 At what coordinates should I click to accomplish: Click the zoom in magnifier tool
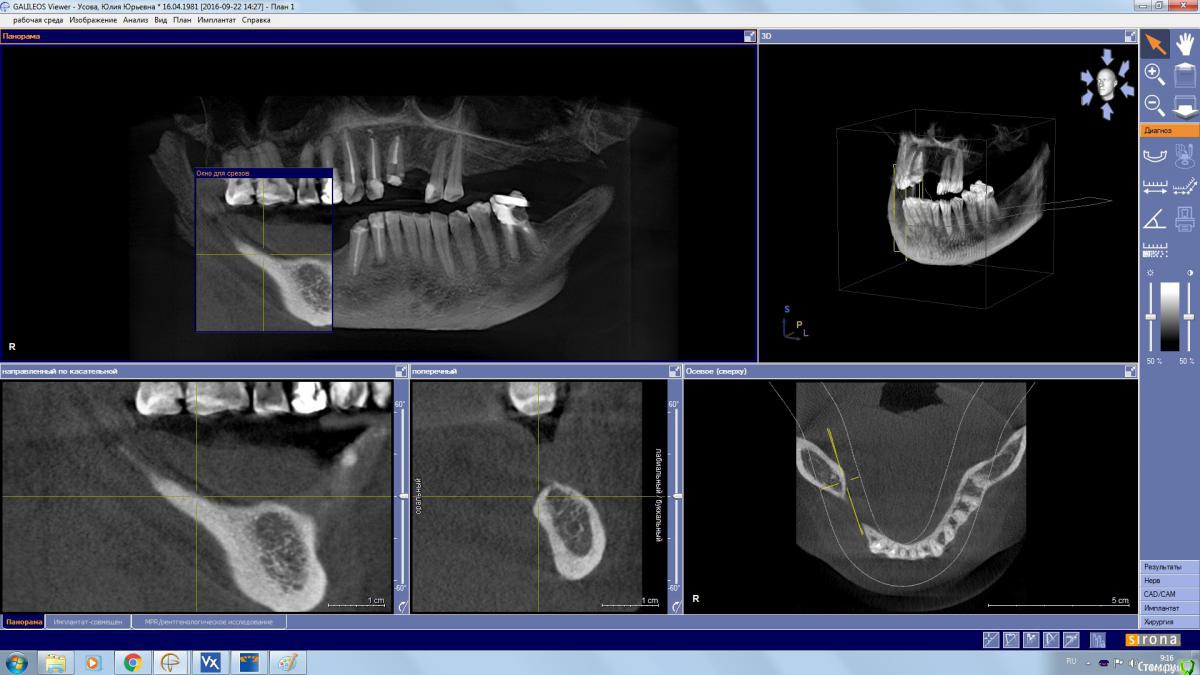click(x=1154, y=73)
